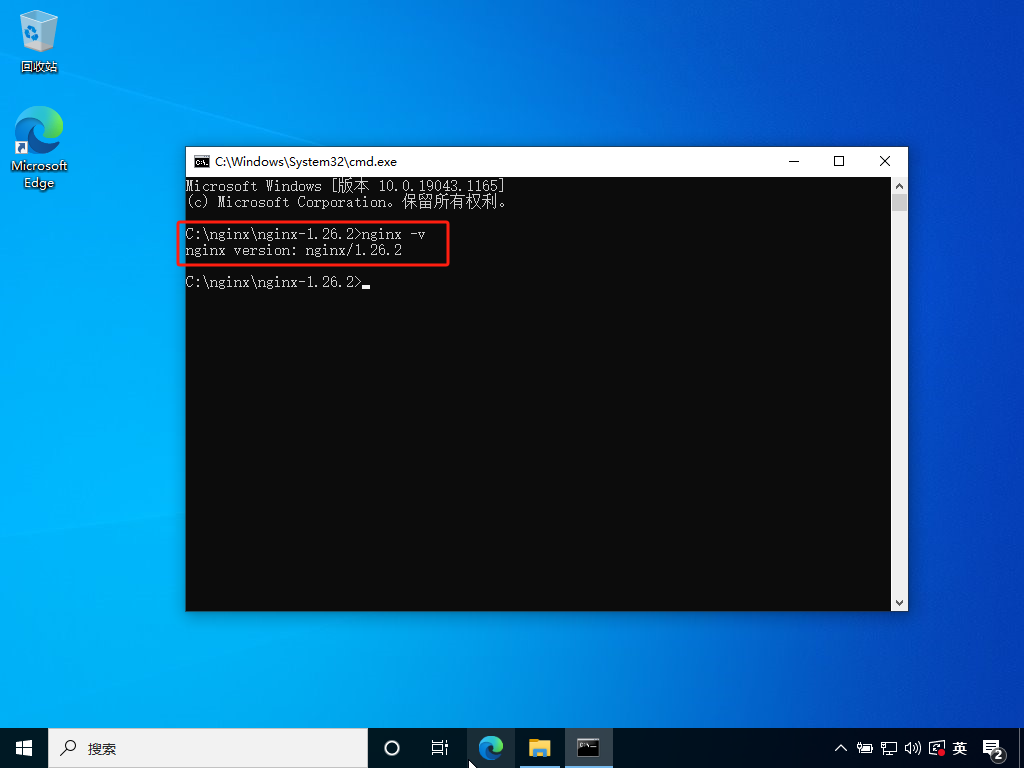
Task: Click the cmd scrollbar thumb
Action: [x=899, y=202]
